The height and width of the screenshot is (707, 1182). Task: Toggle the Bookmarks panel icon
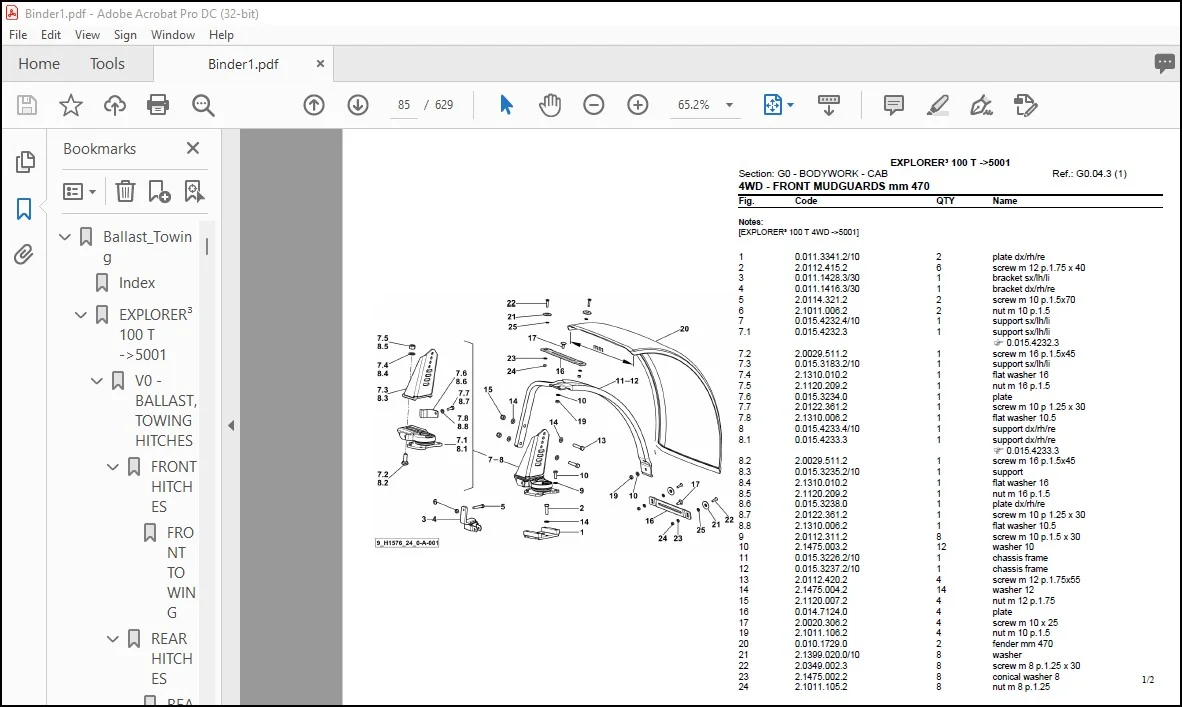click(x=24, y=209)
